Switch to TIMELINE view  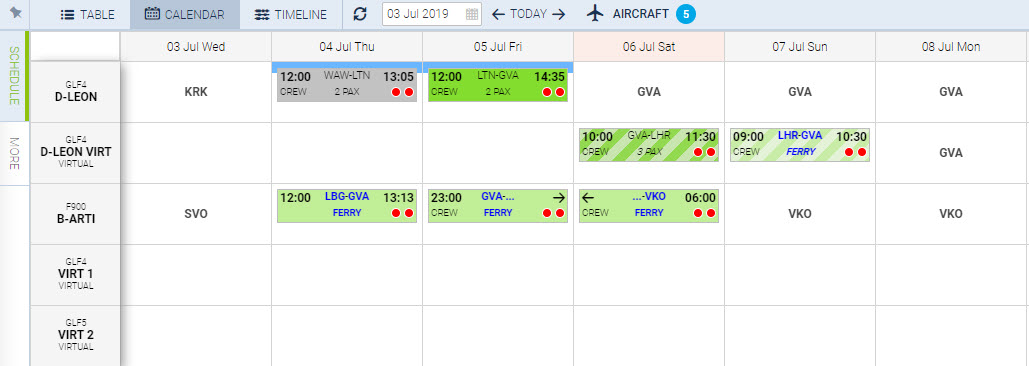290,14
